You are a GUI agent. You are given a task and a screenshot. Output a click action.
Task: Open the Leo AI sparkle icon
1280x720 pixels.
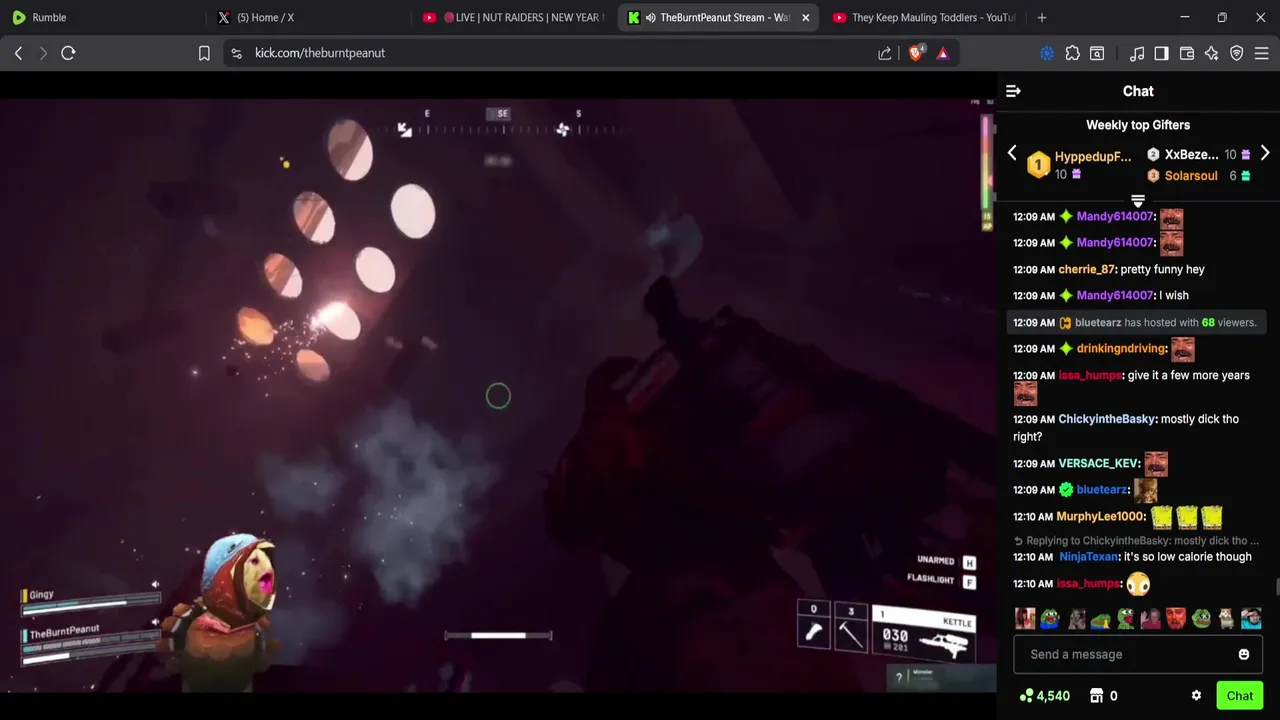[x=1212, y=53]
